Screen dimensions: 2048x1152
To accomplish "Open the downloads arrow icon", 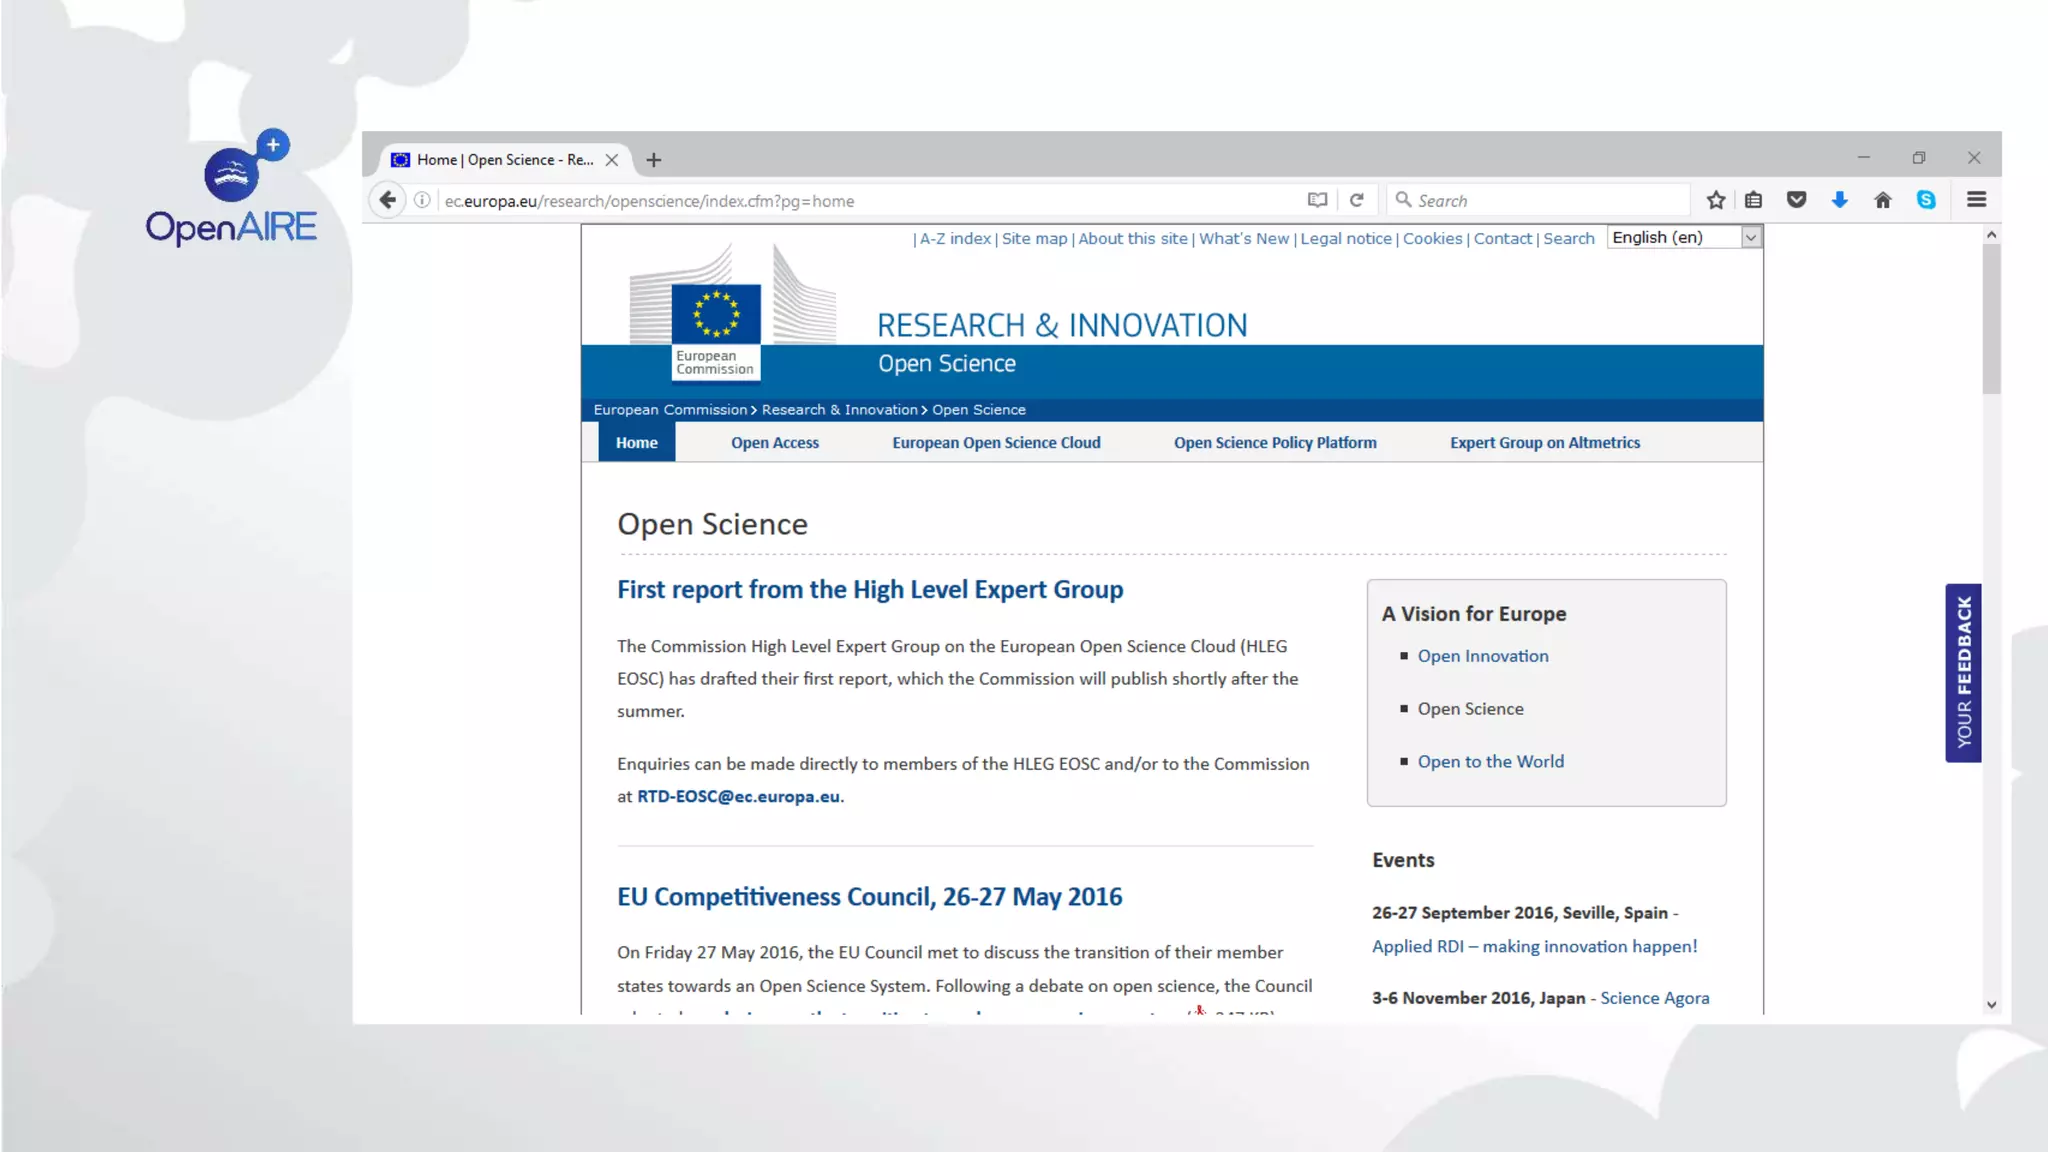I will click(1839, 200).
